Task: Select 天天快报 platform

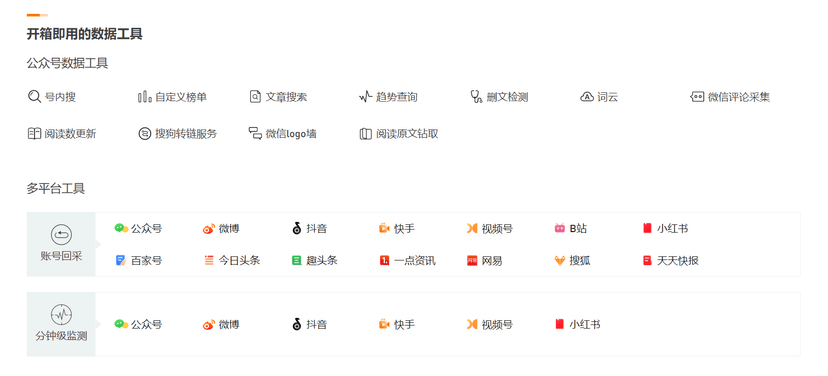Action: point(671,260)
